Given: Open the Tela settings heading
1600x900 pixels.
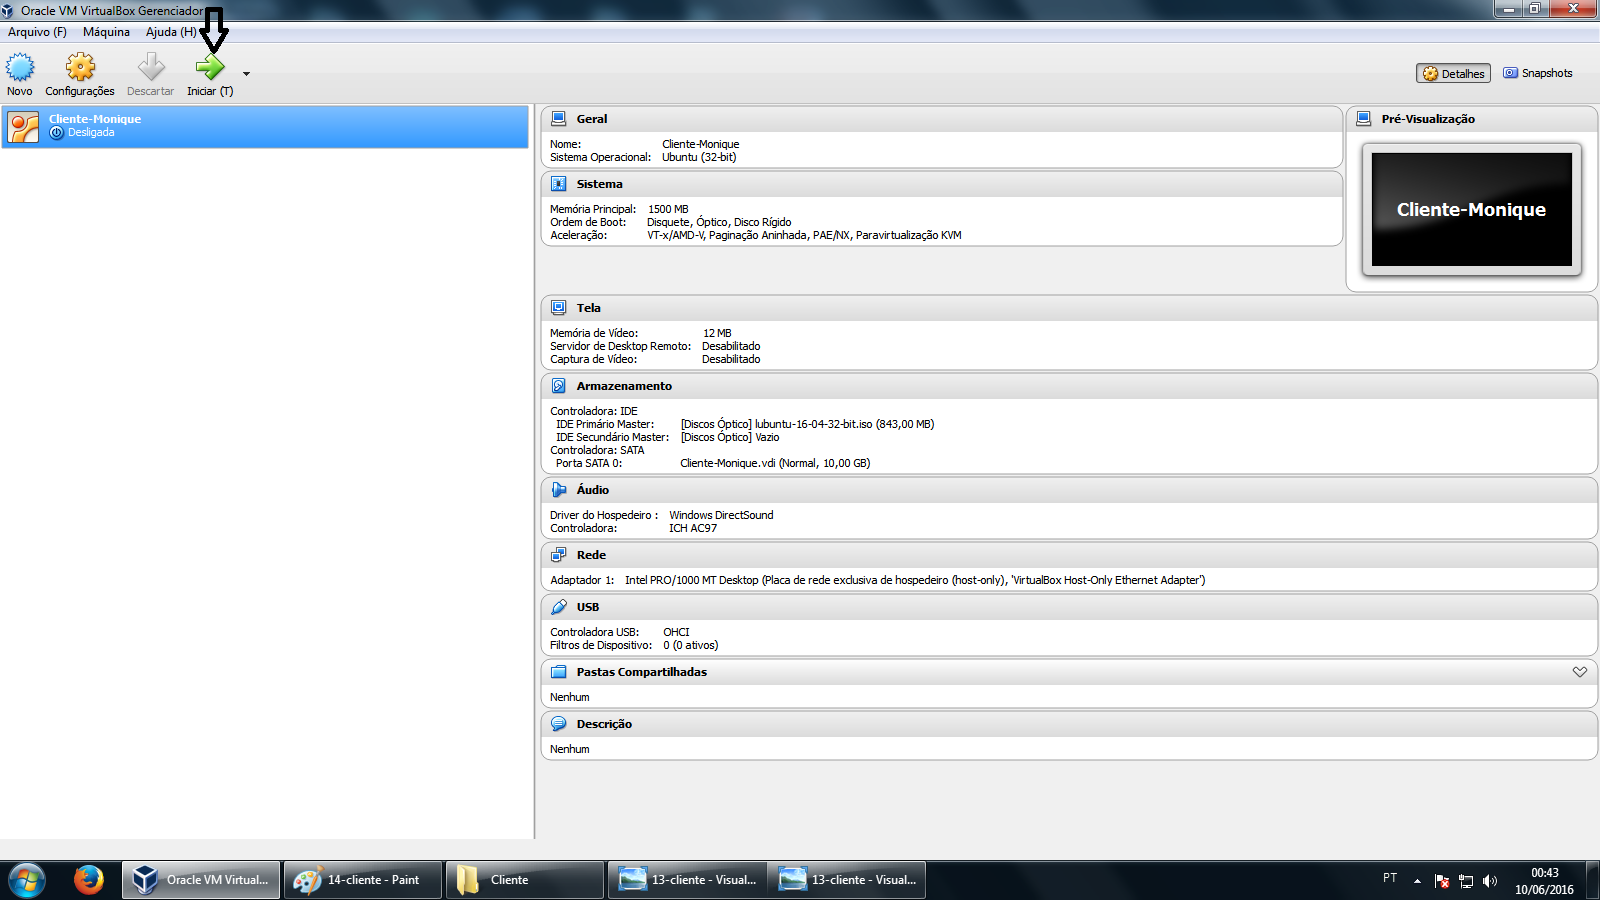Looking at the screenshot, I should coord(588,308).
